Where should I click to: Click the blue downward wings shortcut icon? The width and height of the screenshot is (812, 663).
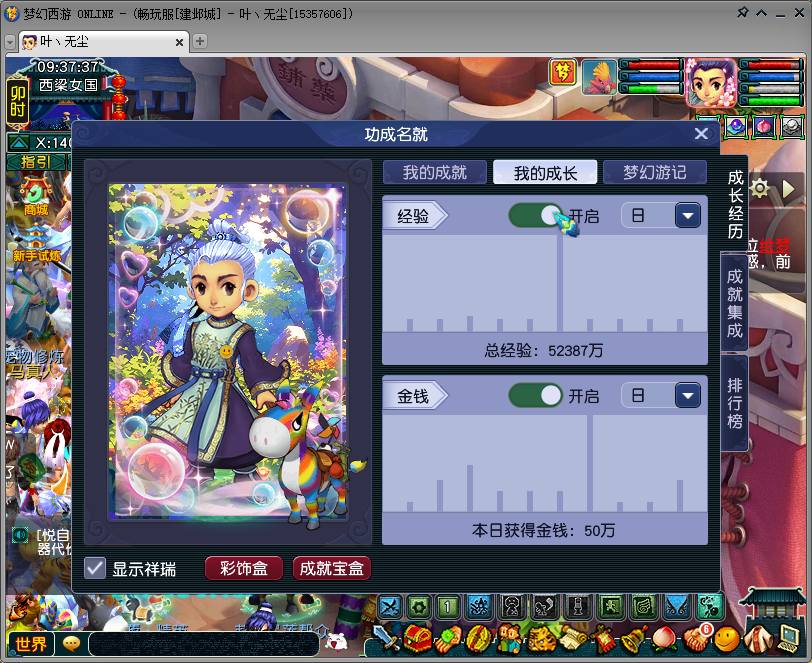pyautogui.click(x=676, y=606)
